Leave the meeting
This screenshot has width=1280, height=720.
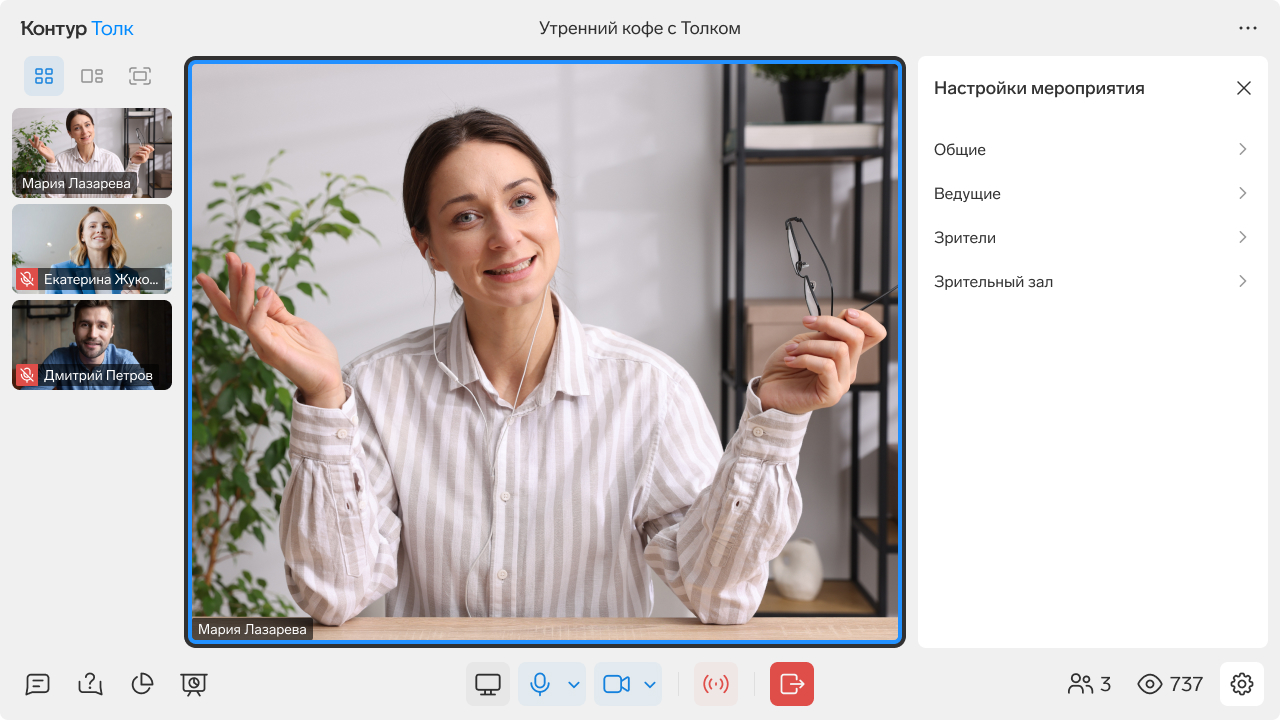pos(791,684)
